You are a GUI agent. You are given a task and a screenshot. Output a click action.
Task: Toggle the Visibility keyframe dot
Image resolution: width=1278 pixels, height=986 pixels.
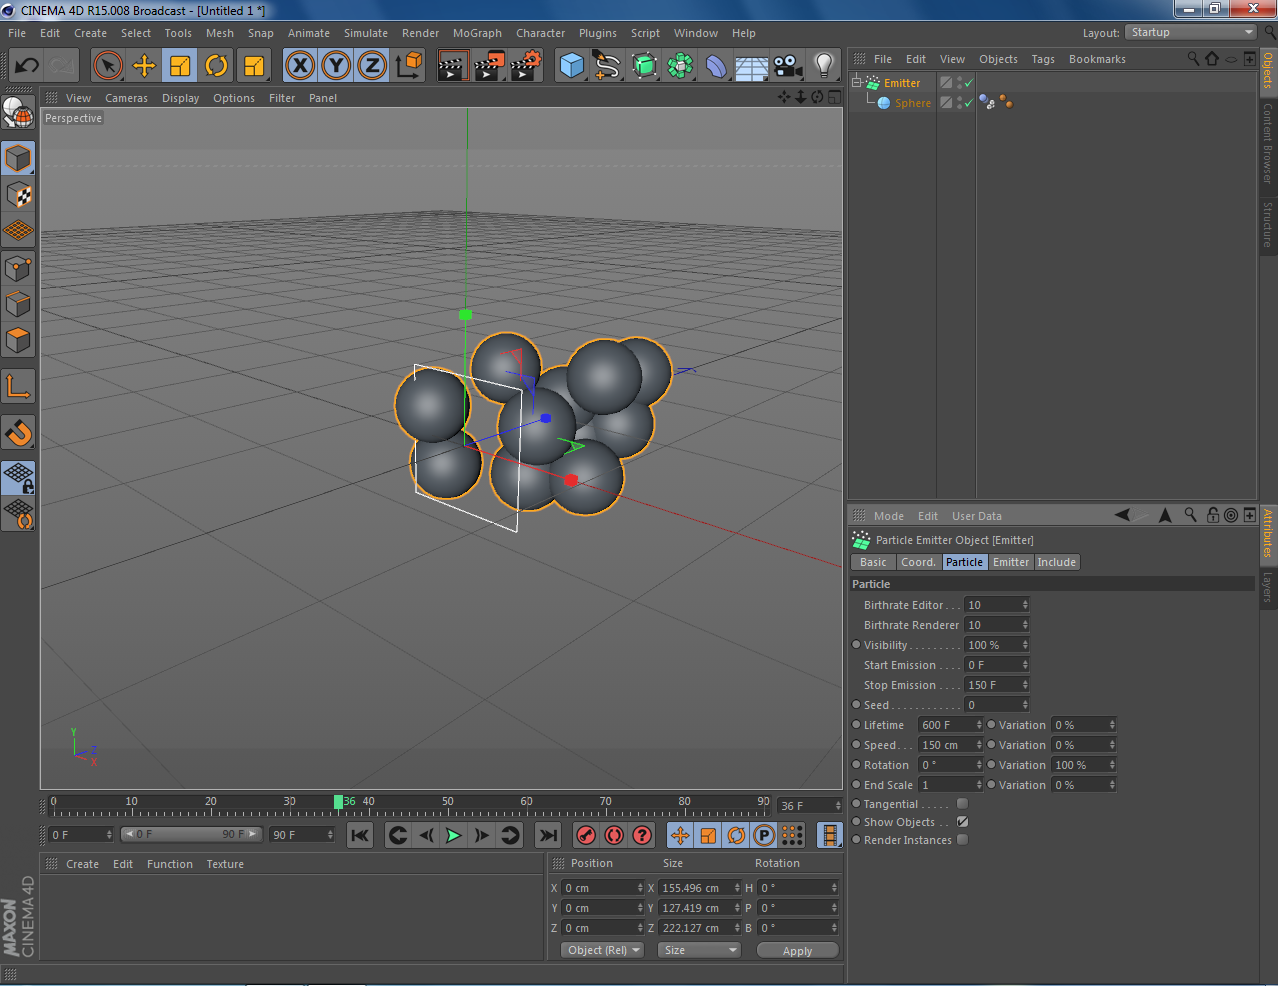click(856, 645)
